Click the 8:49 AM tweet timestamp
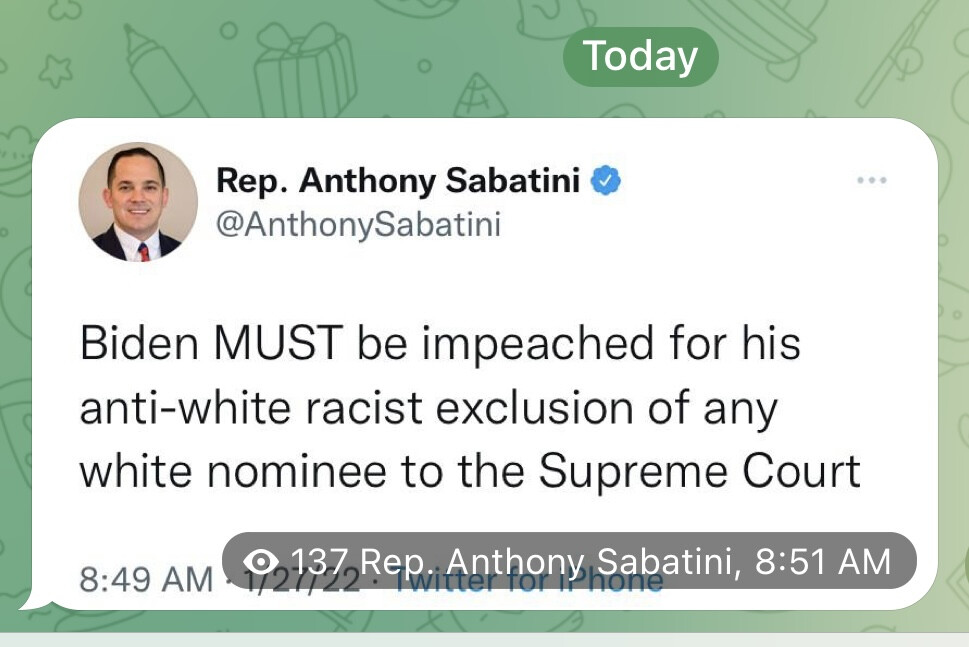Screen dimensions: 969x647 146,580
